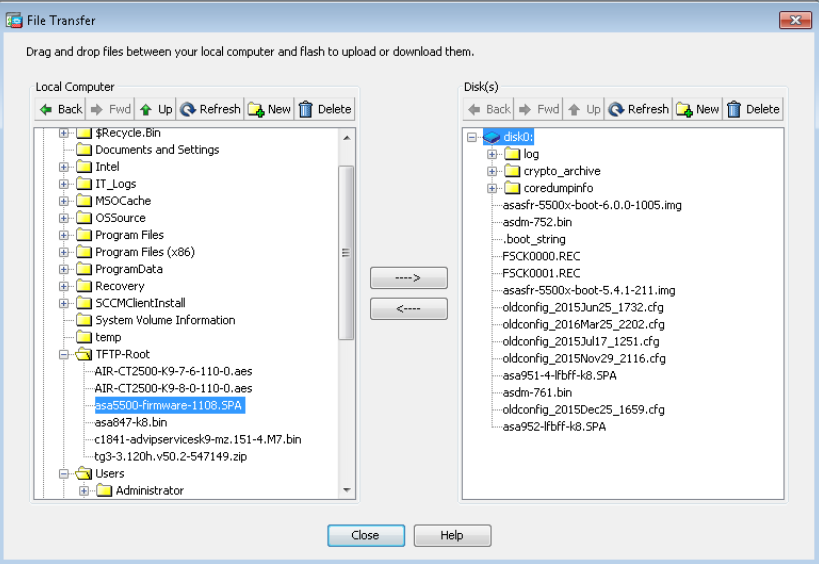Select asa847-k8.bin in TFTP-Root
The width and height of the screenshot is (819, 564).
point(131,422)
